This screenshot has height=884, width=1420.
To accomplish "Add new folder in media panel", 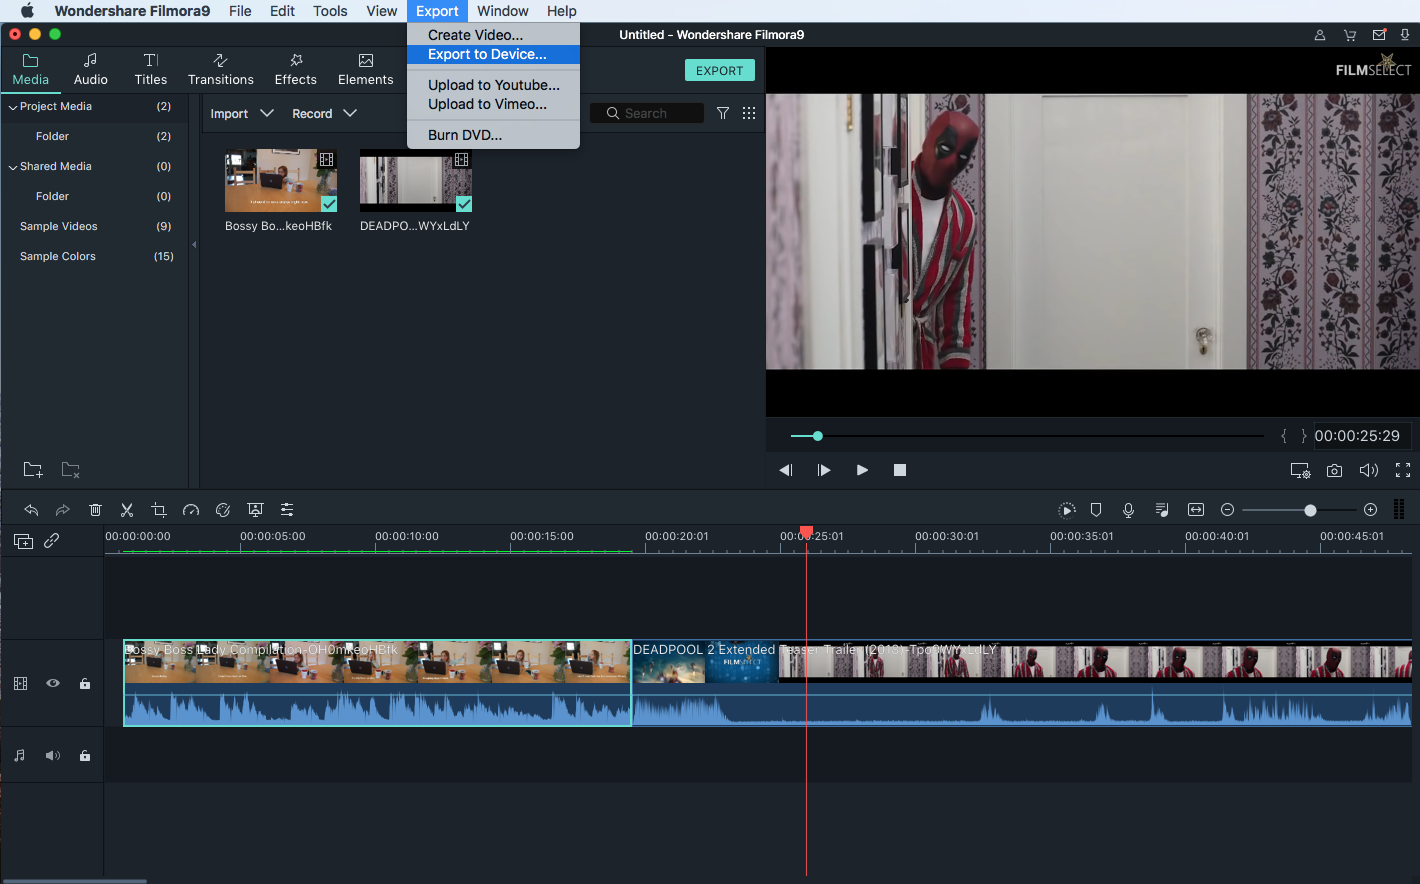I will tap(33, 470).
